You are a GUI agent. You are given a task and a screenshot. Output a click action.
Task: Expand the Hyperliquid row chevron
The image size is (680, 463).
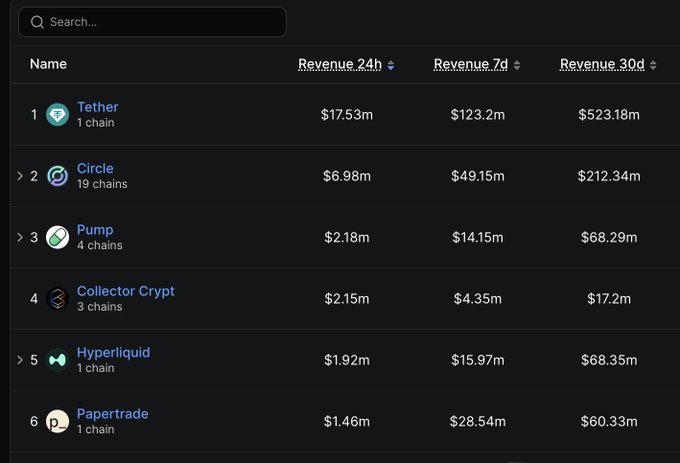[x=20, y=360]
